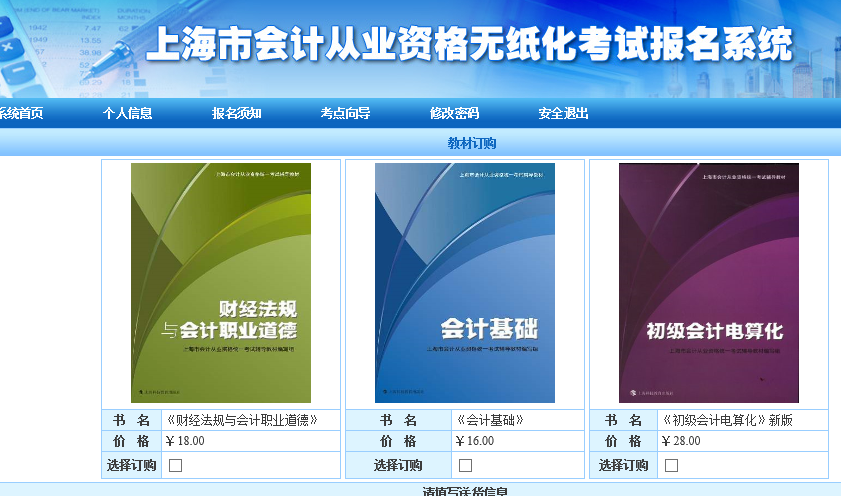Go to 个人信息 page
The width and height of the screenshot is (841, 496).
128,113
